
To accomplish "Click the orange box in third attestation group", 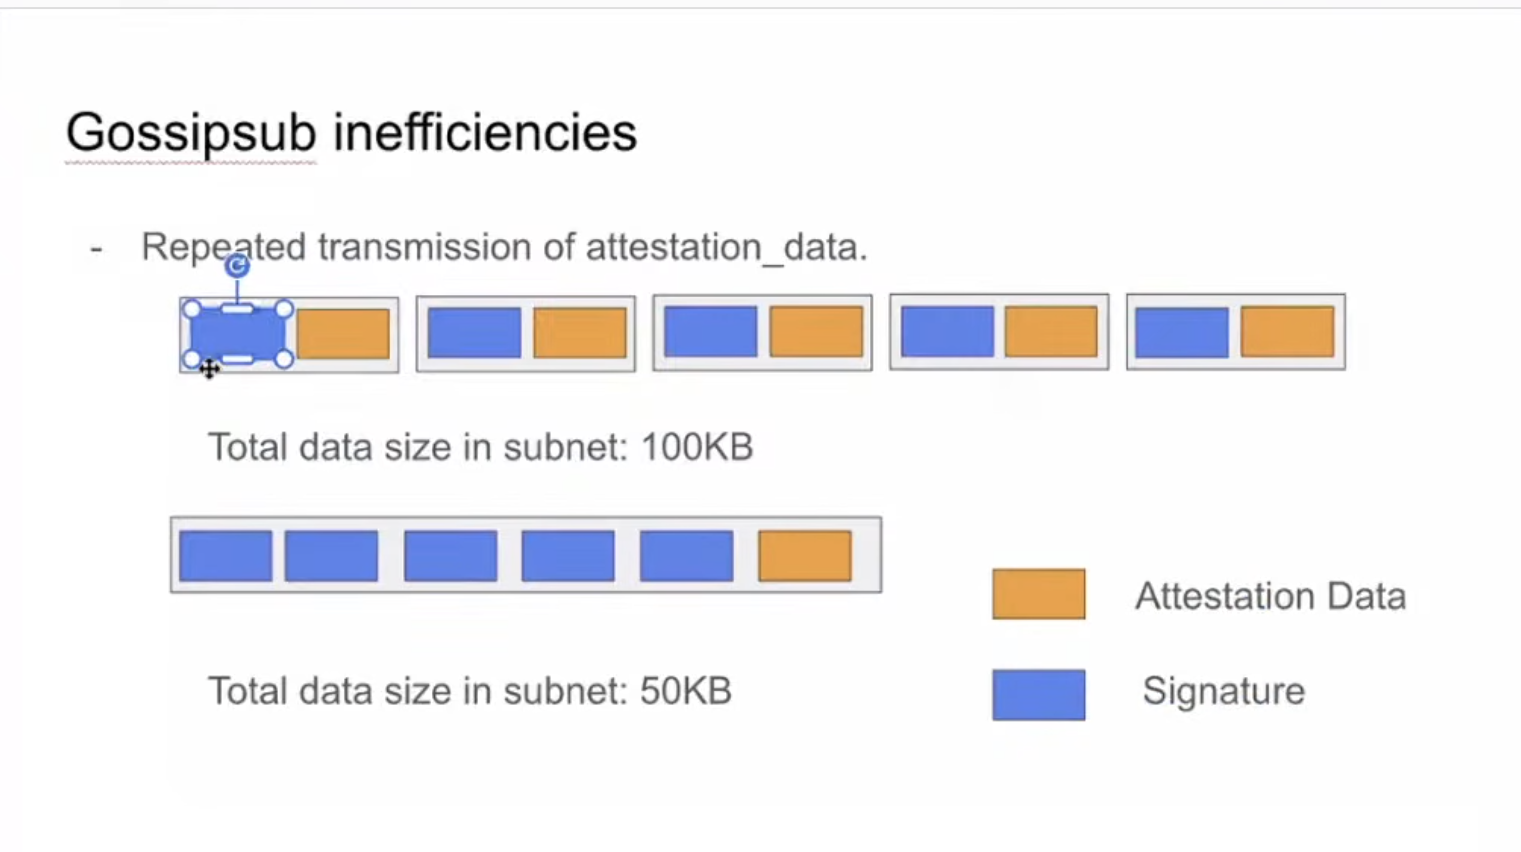I will (x=816, y=332).
